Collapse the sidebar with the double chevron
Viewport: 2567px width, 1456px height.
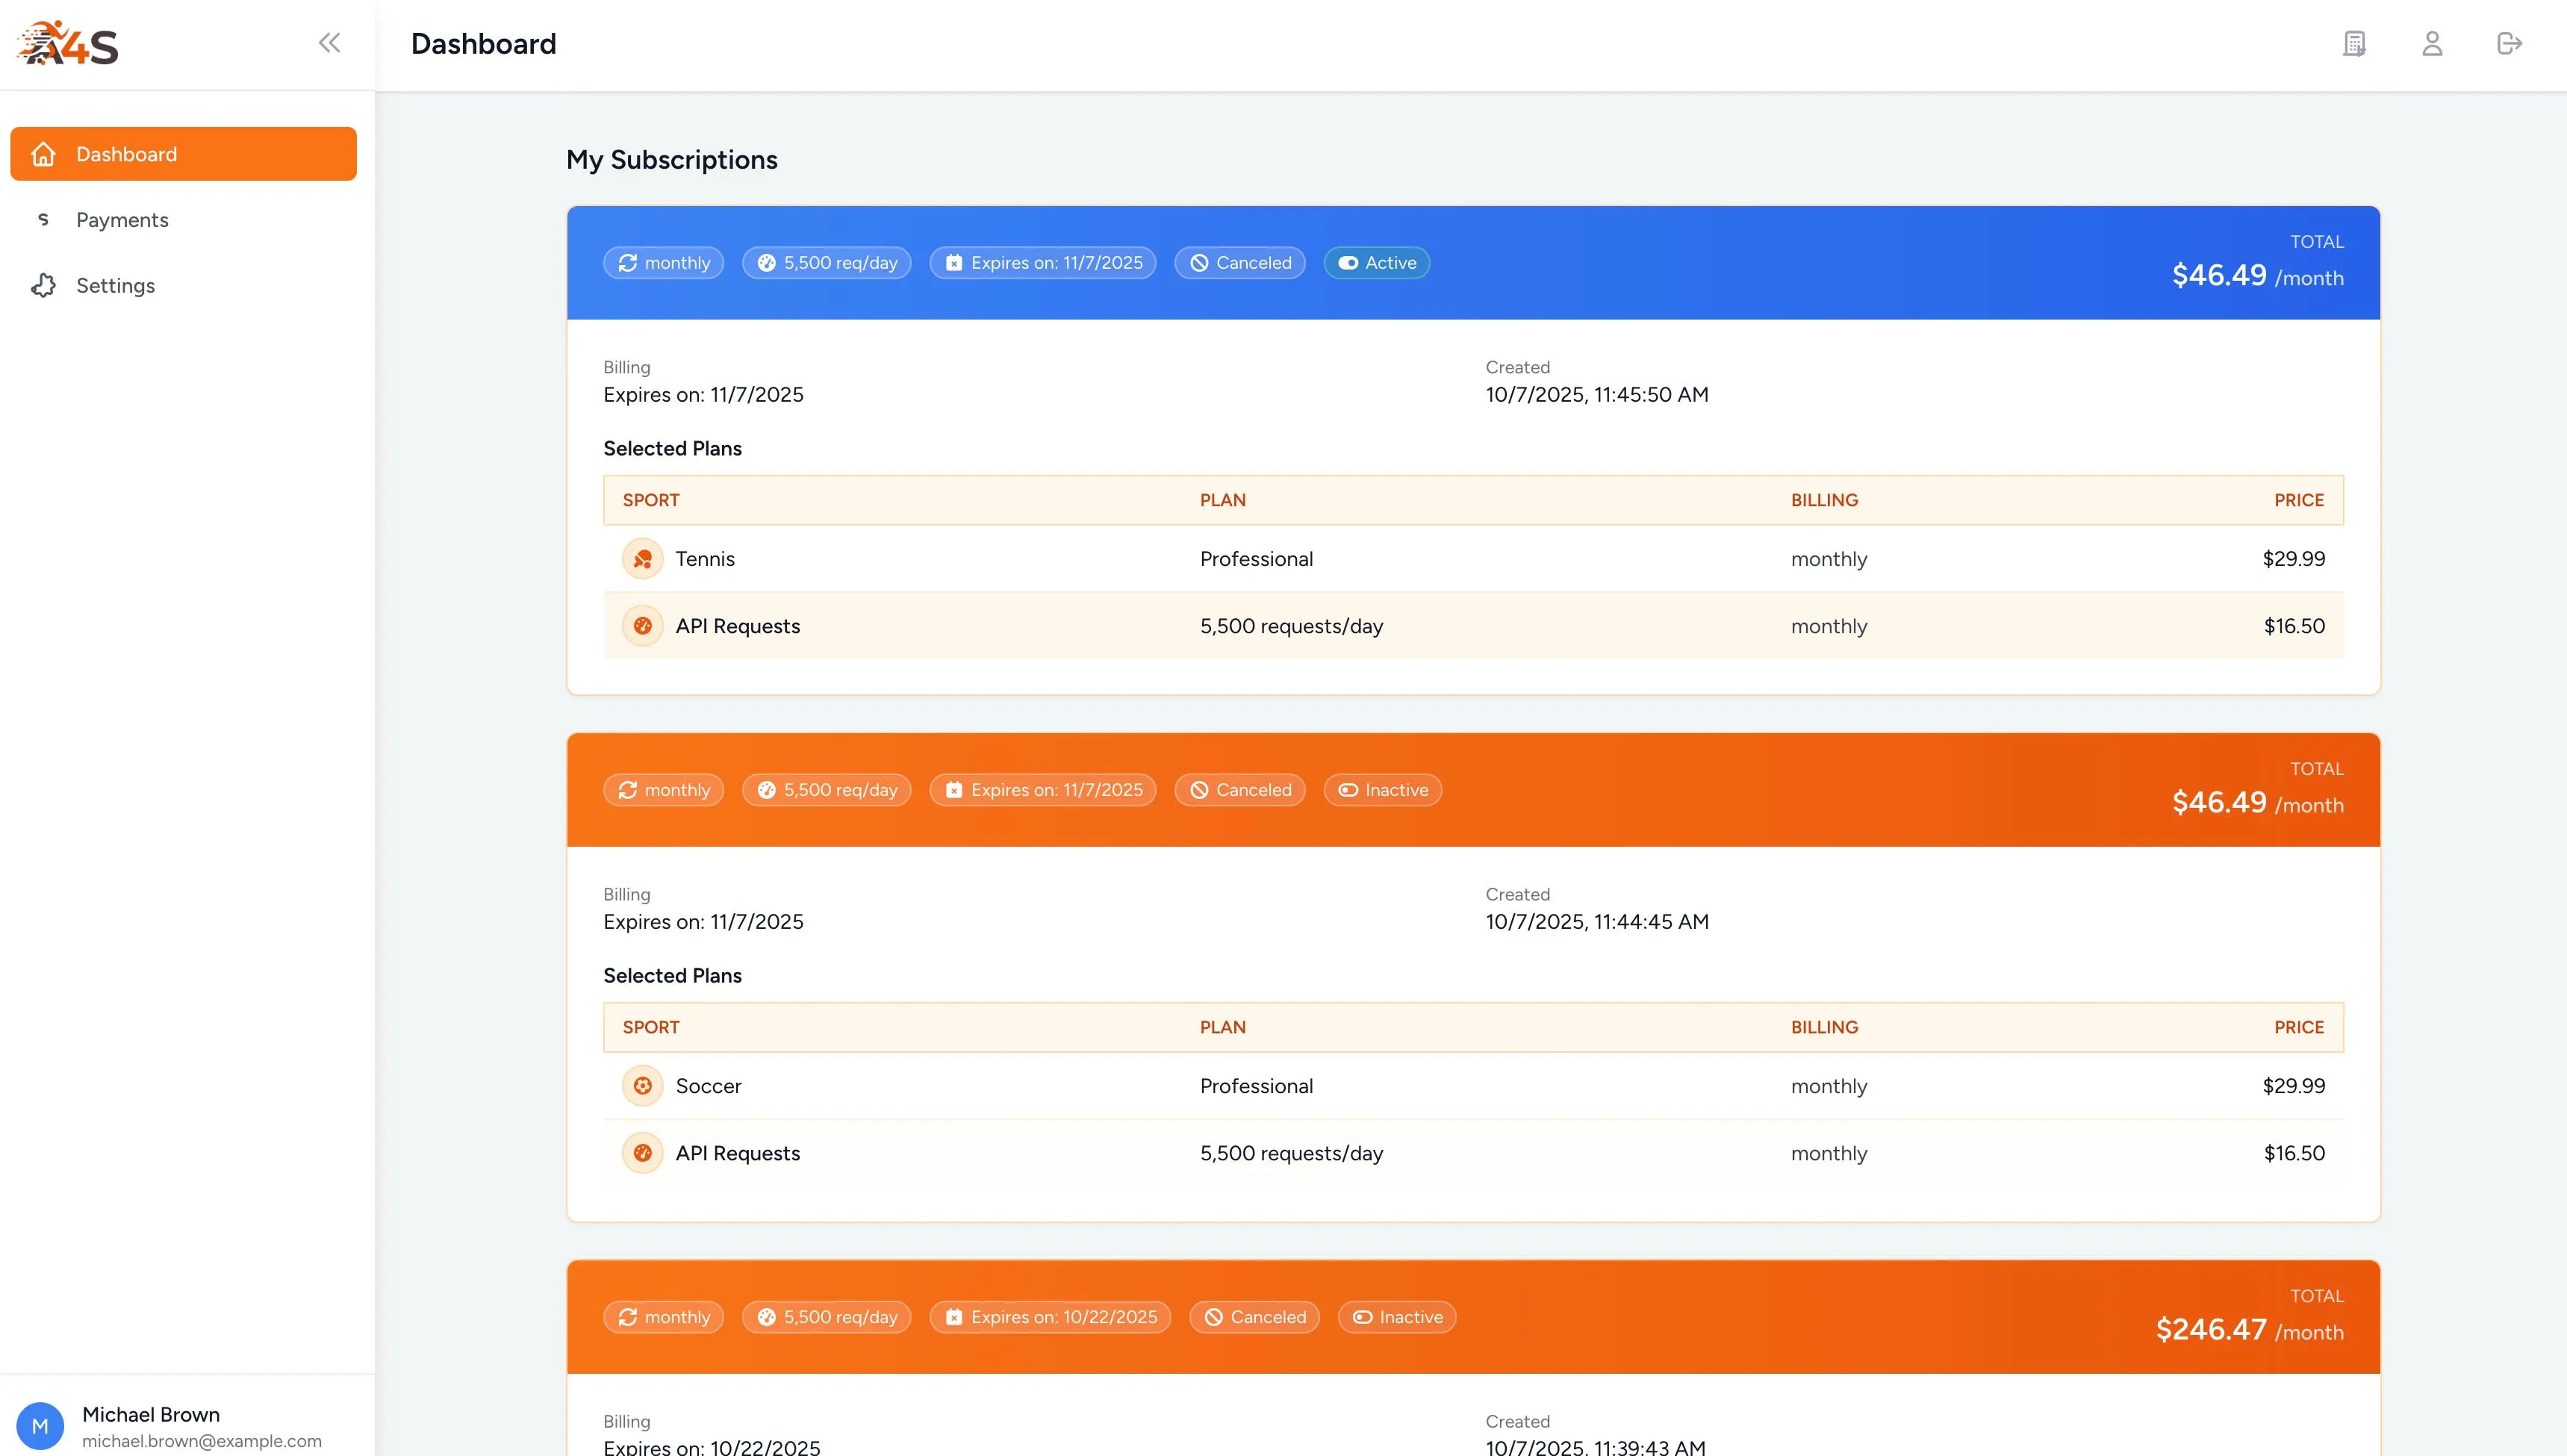click(x=330, y=42)
